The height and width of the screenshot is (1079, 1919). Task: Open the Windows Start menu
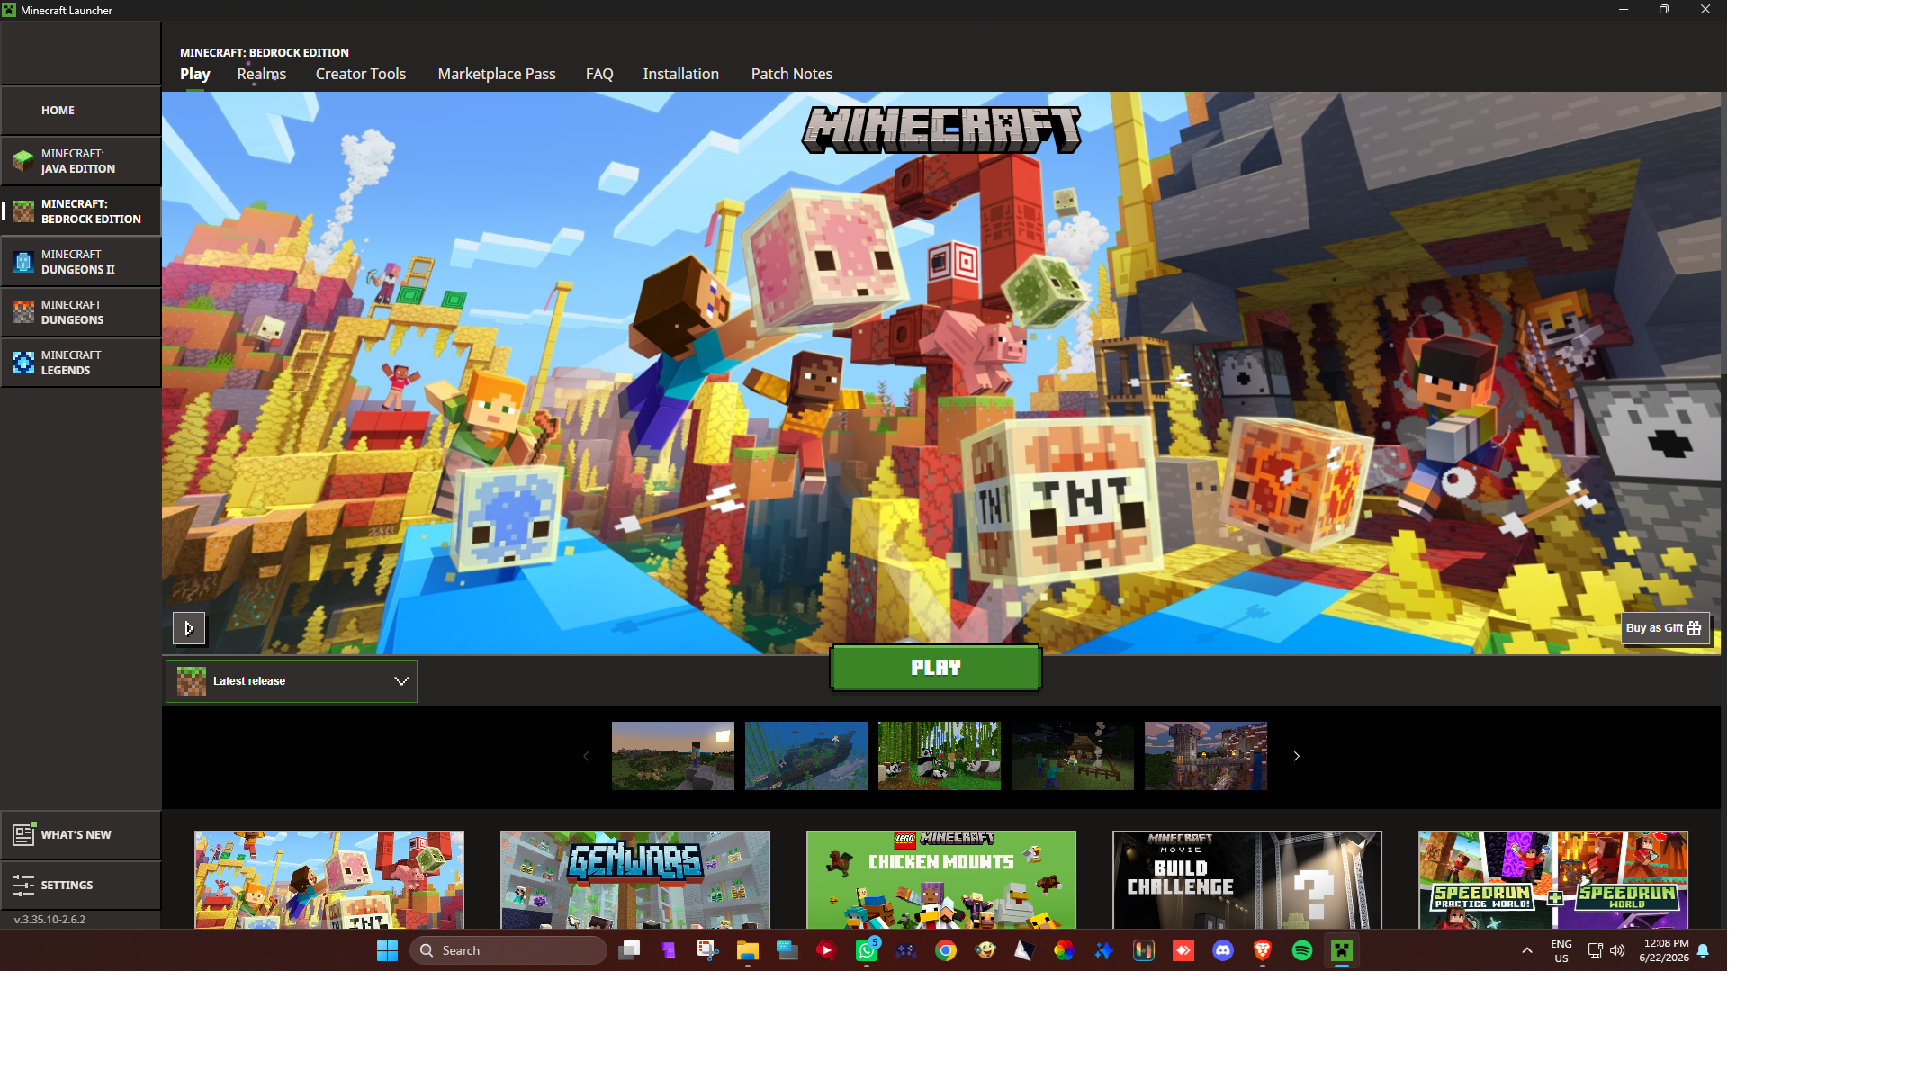(x=388, y=951)
